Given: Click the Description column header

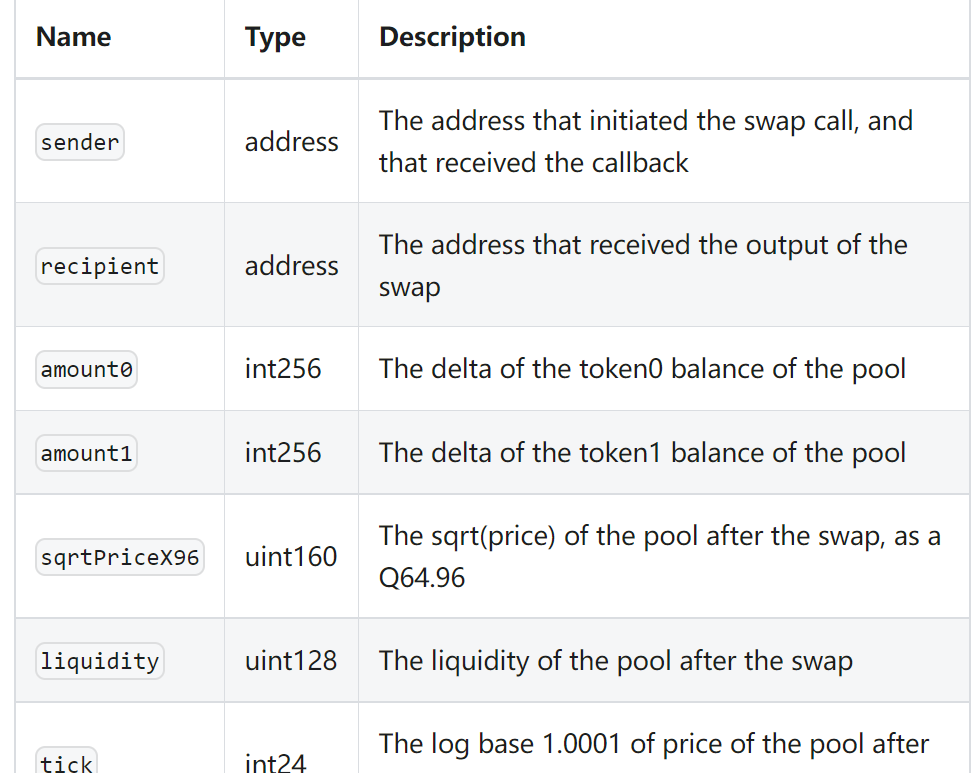Looking at the screenshot, I should point(452,37).
